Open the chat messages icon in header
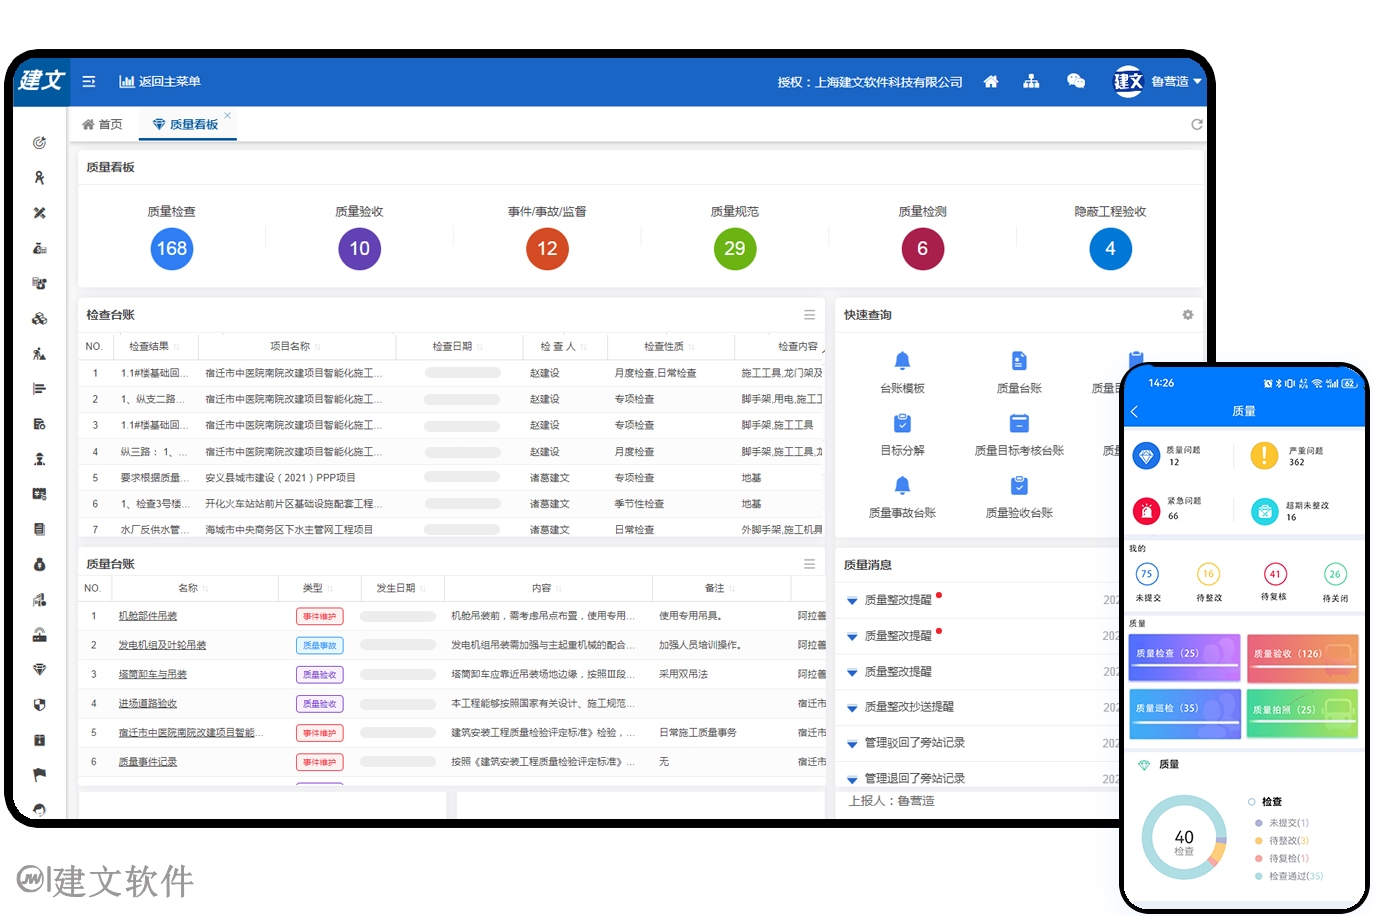The image size is (1373, 916). point(1076,82)
